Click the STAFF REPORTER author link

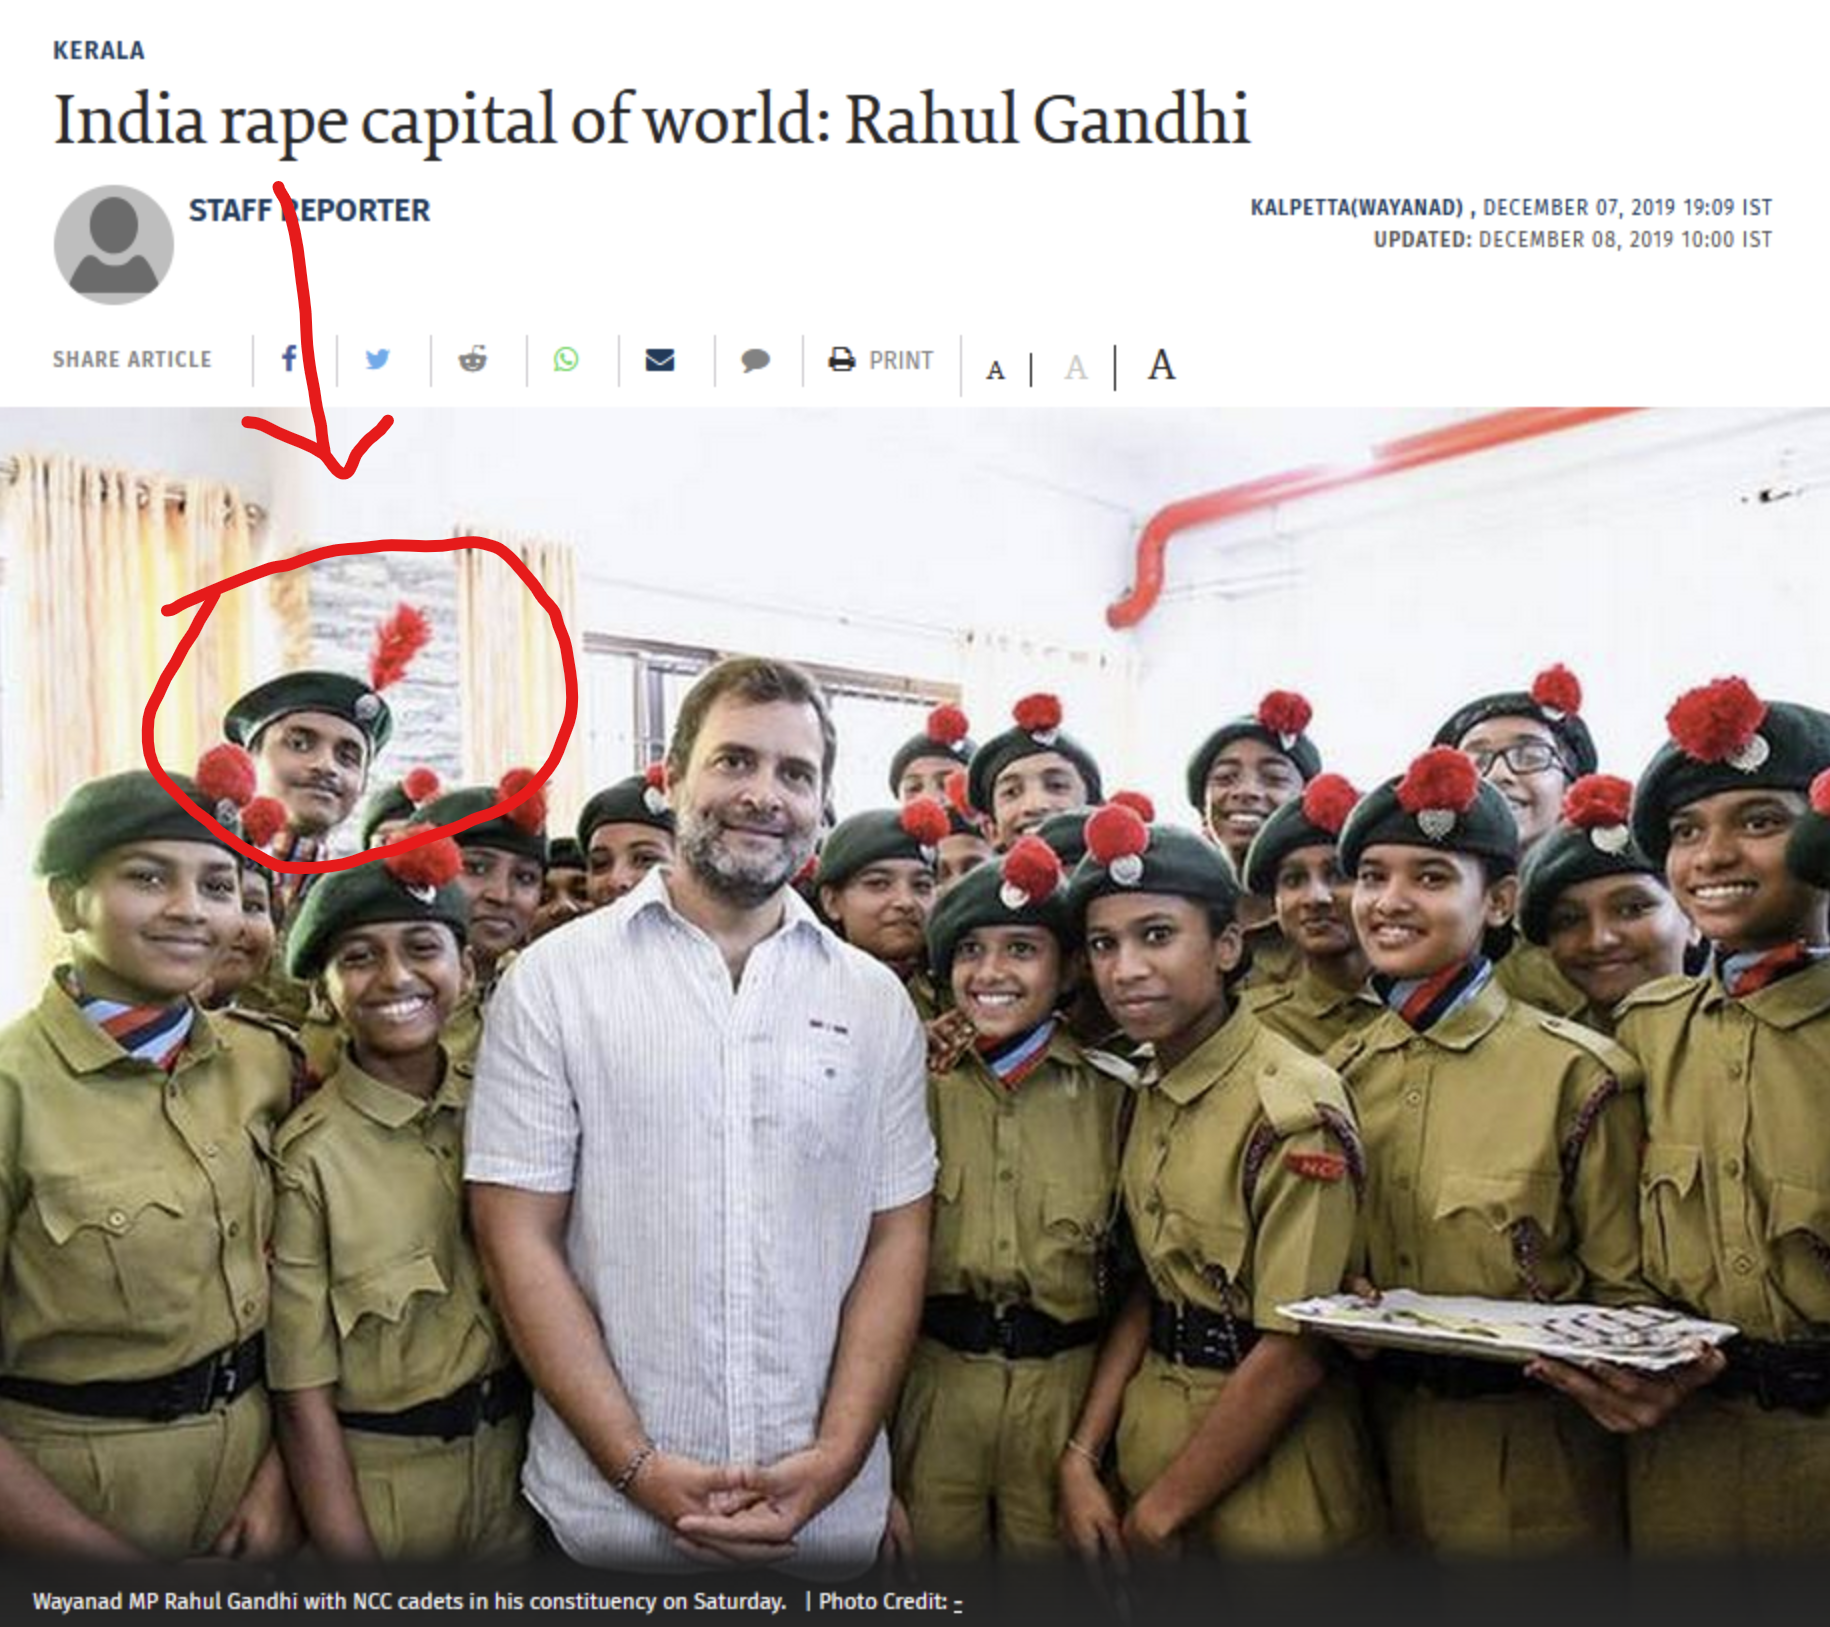tap(309, 210)
